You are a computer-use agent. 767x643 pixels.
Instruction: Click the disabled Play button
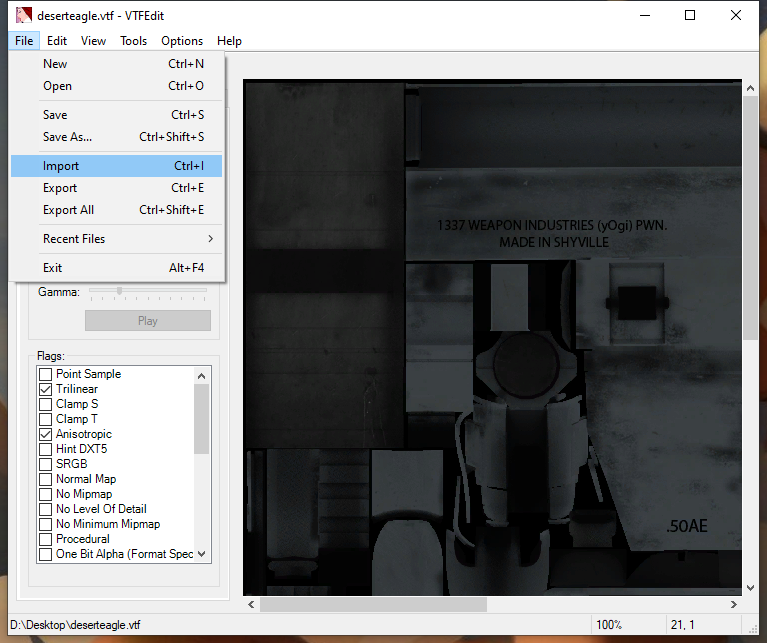[148, 321]
